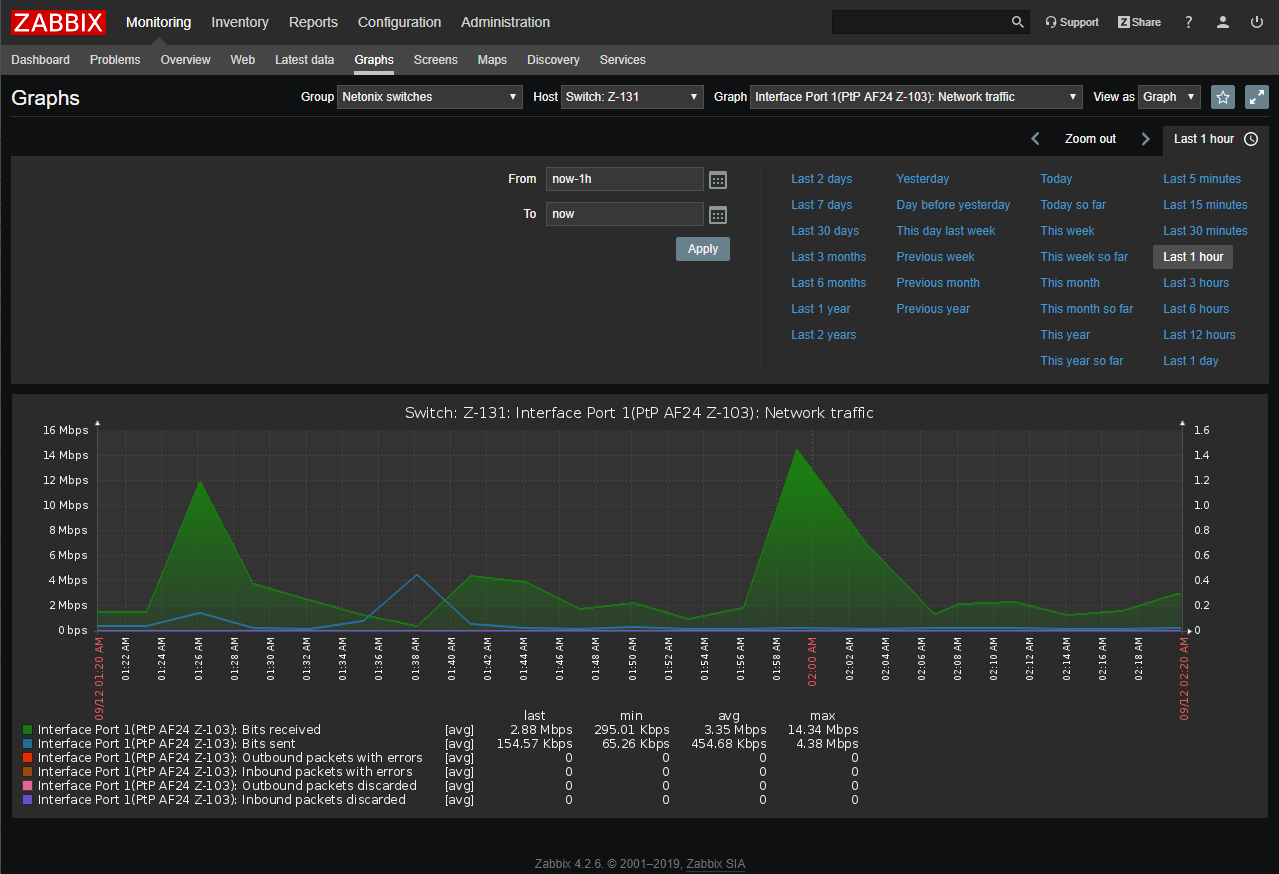Open the Help question mark icon
The height and width of the screenshot is (874, 1279).
pos(1188,22)
